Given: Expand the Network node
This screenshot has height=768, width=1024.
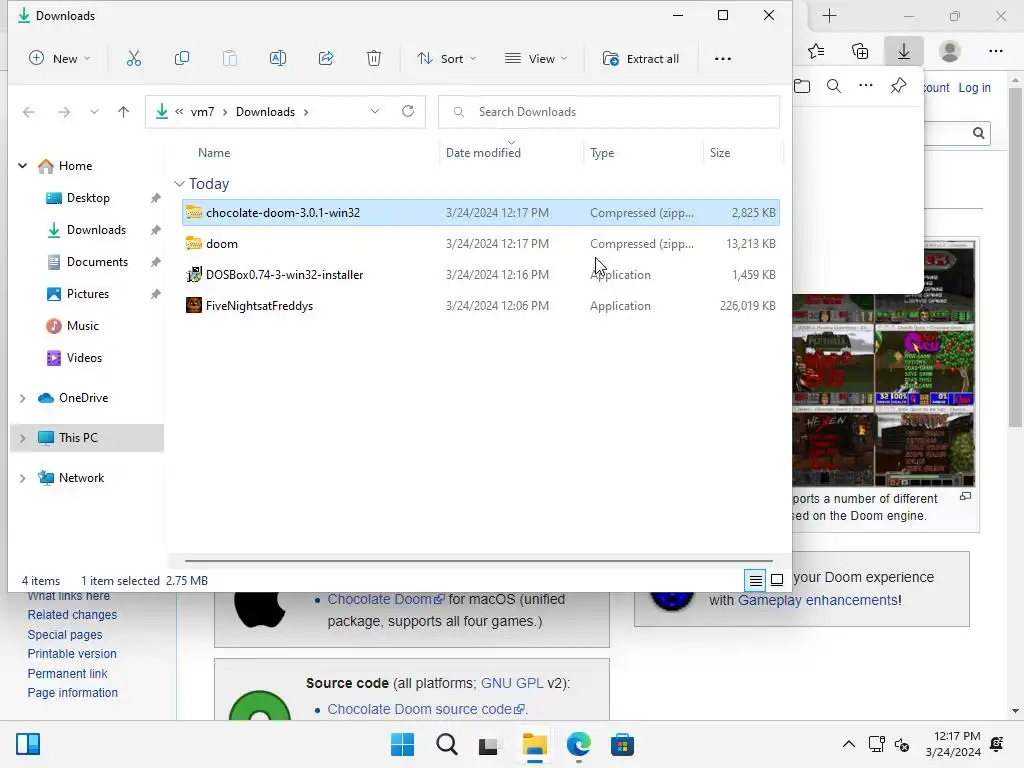Looking at the screenshot, I should pyautogui.click(x=22, y=478).
